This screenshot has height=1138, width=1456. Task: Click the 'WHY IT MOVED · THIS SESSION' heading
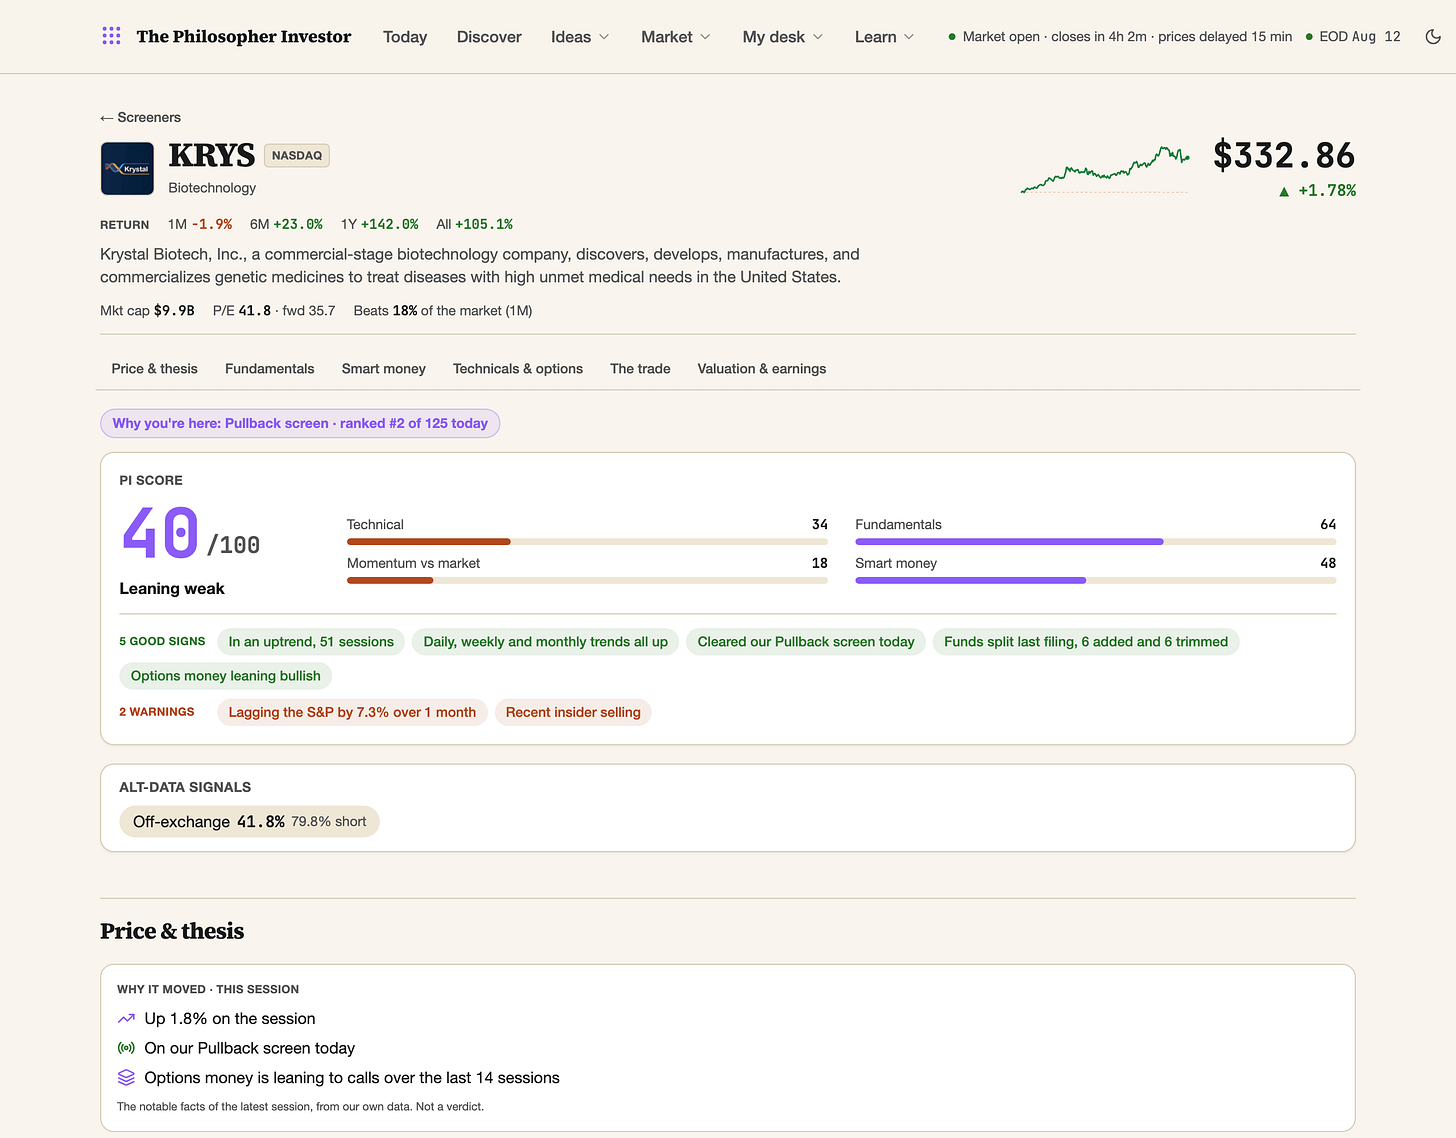208,989
